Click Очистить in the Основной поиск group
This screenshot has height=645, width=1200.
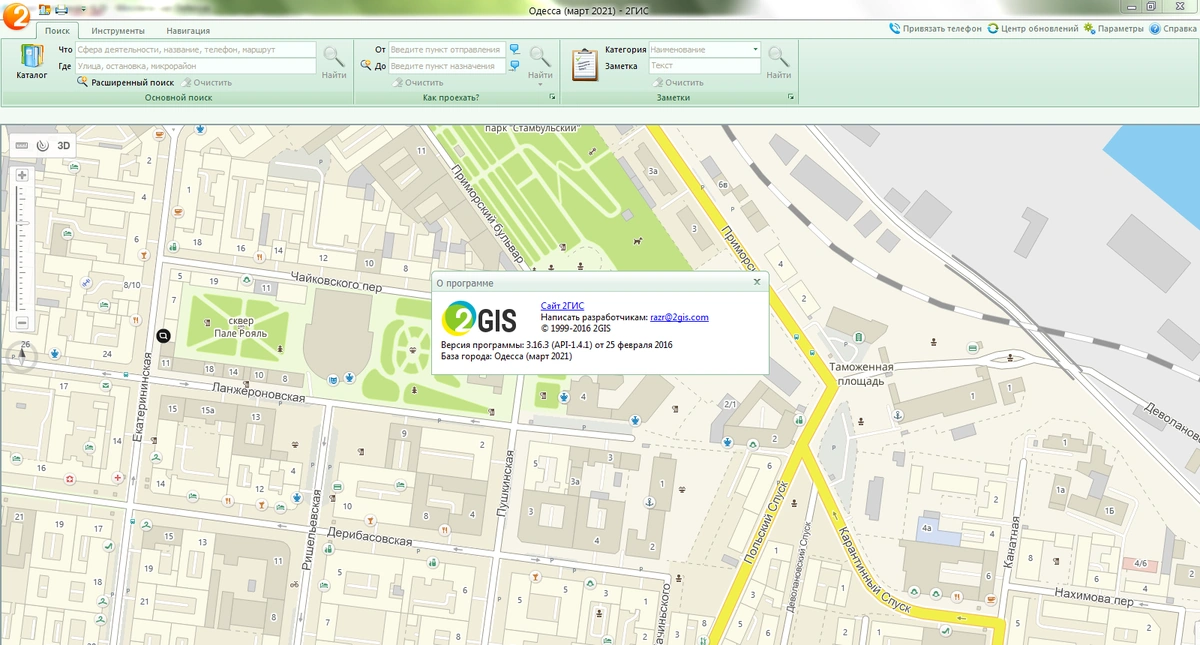(x=206, y=82)
